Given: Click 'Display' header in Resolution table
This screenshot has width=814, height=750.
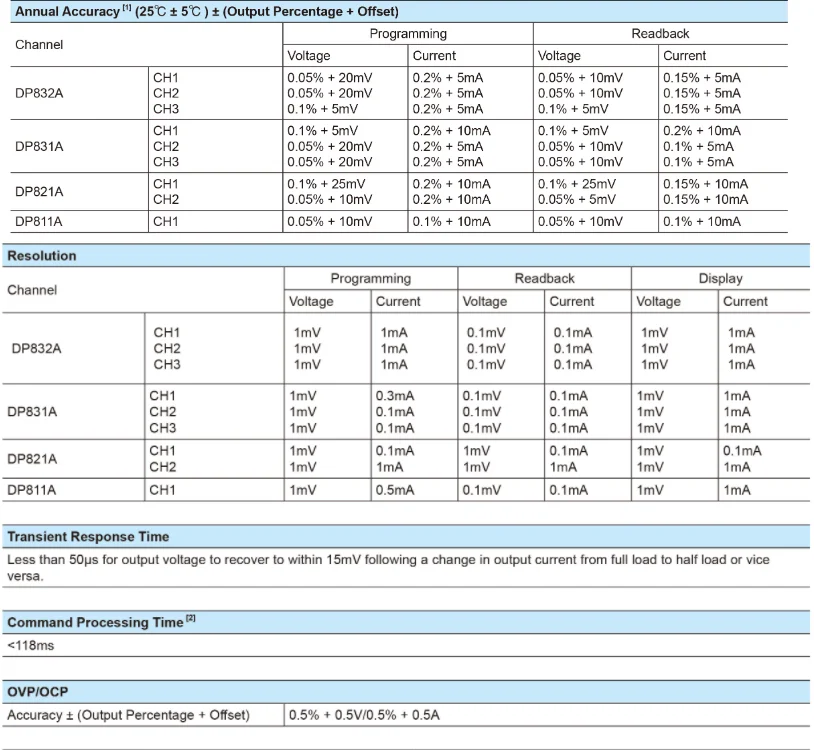Looking at the screenshot, I should 721,279.
